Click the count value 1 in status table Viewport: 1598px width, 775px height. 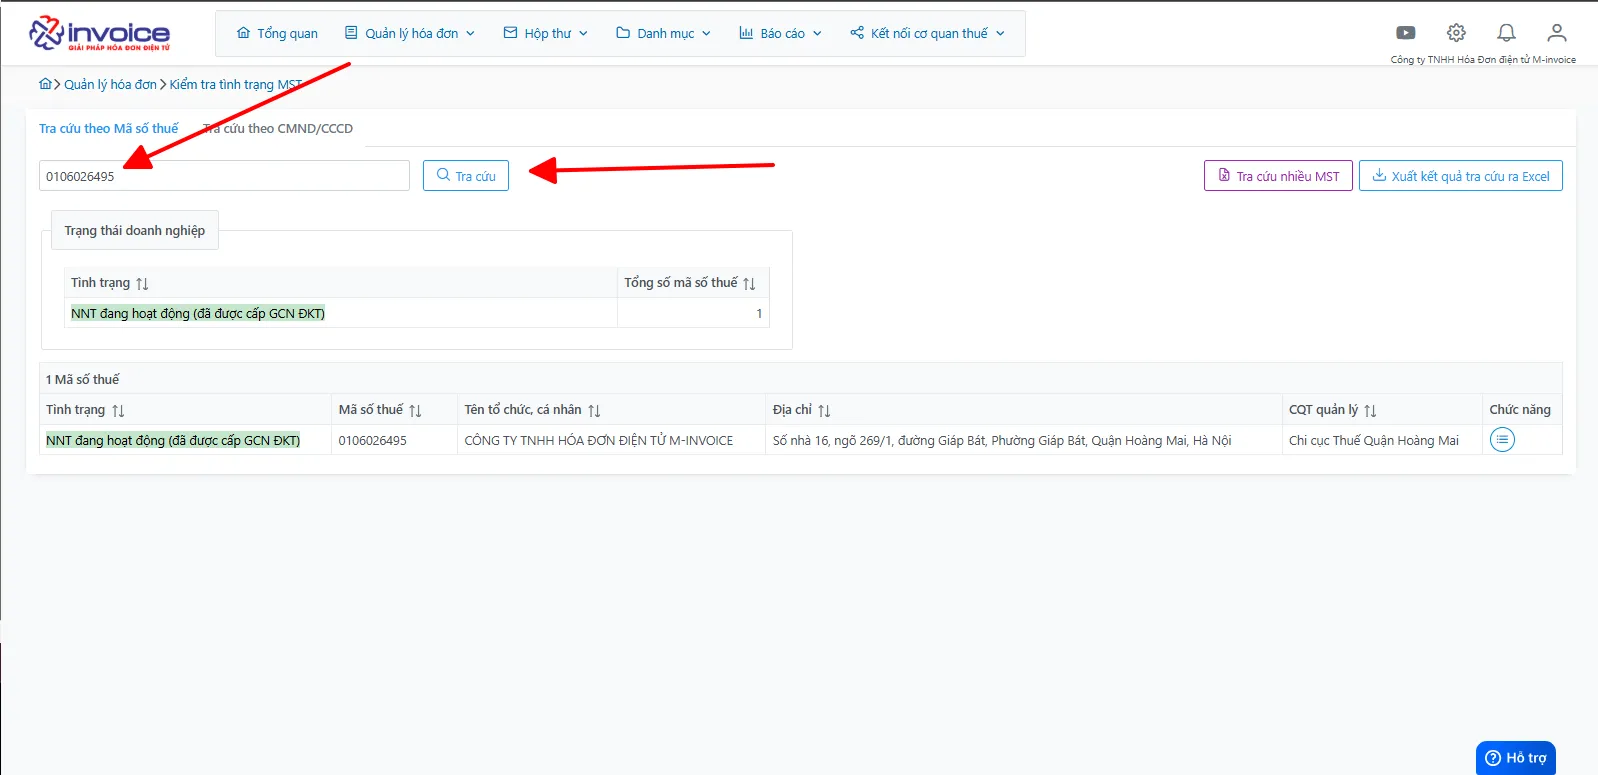point(759,313)
